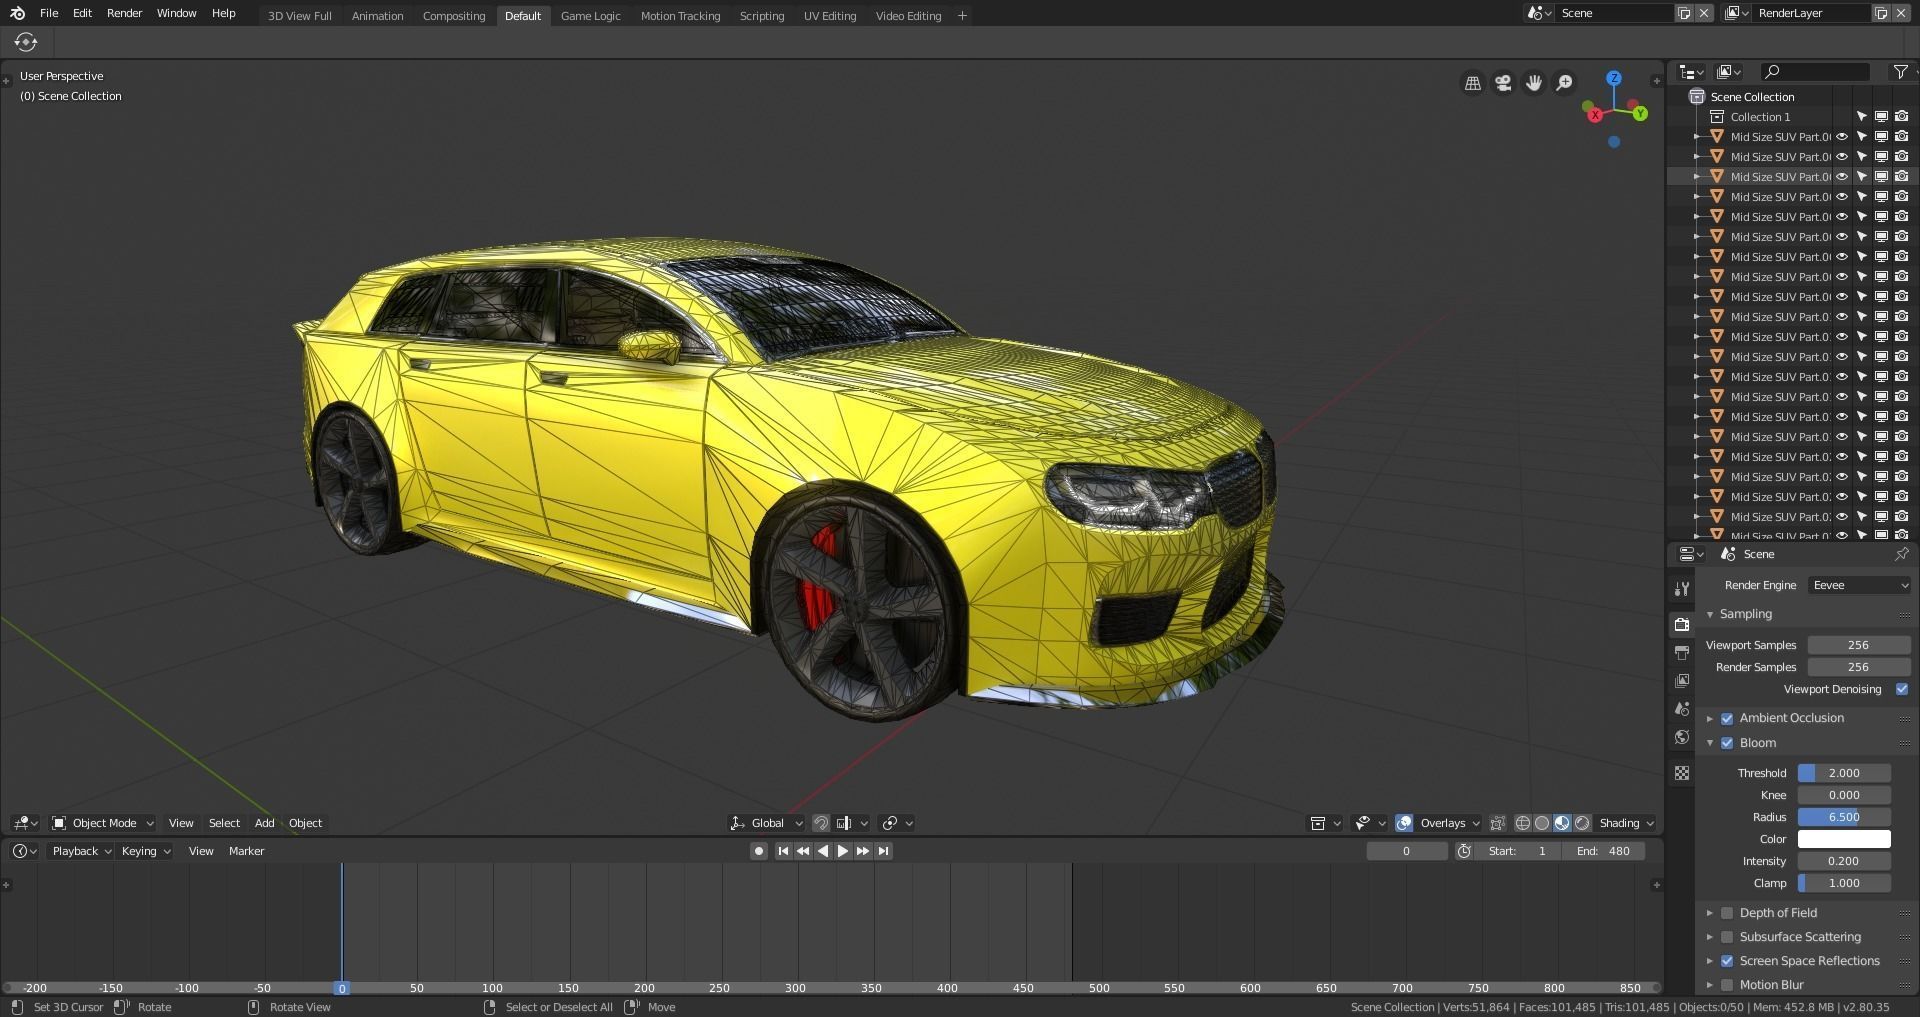Open the outliner filter funnel icon

point(1900,72)
